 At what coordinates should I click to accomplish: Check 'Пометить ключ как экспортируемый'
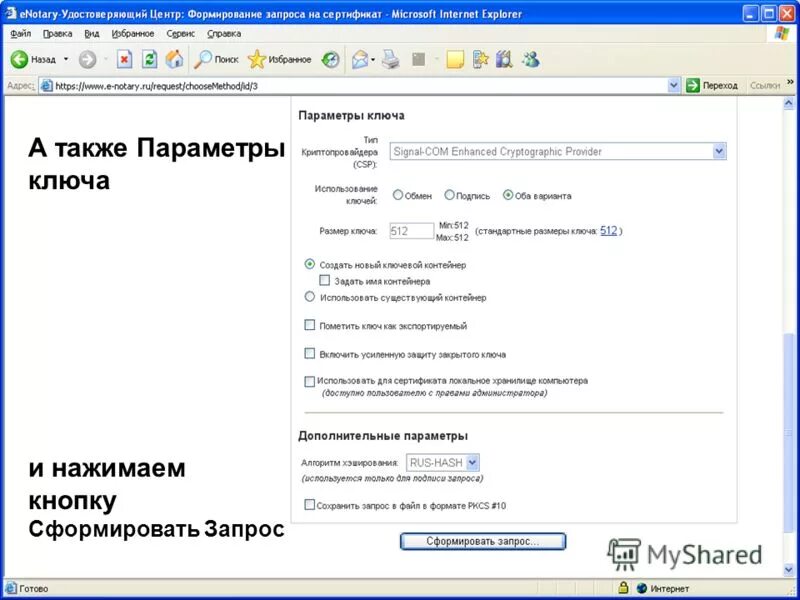coord(310,326)
